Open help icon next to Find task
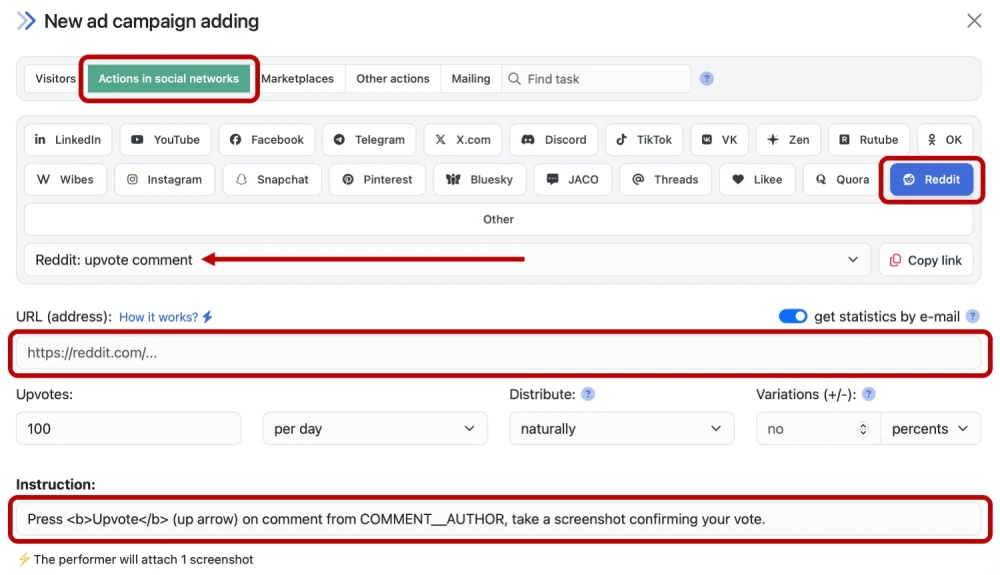The width and height of the screenshot is (1000, 575). pyautogui.click(x=707, y=78)
